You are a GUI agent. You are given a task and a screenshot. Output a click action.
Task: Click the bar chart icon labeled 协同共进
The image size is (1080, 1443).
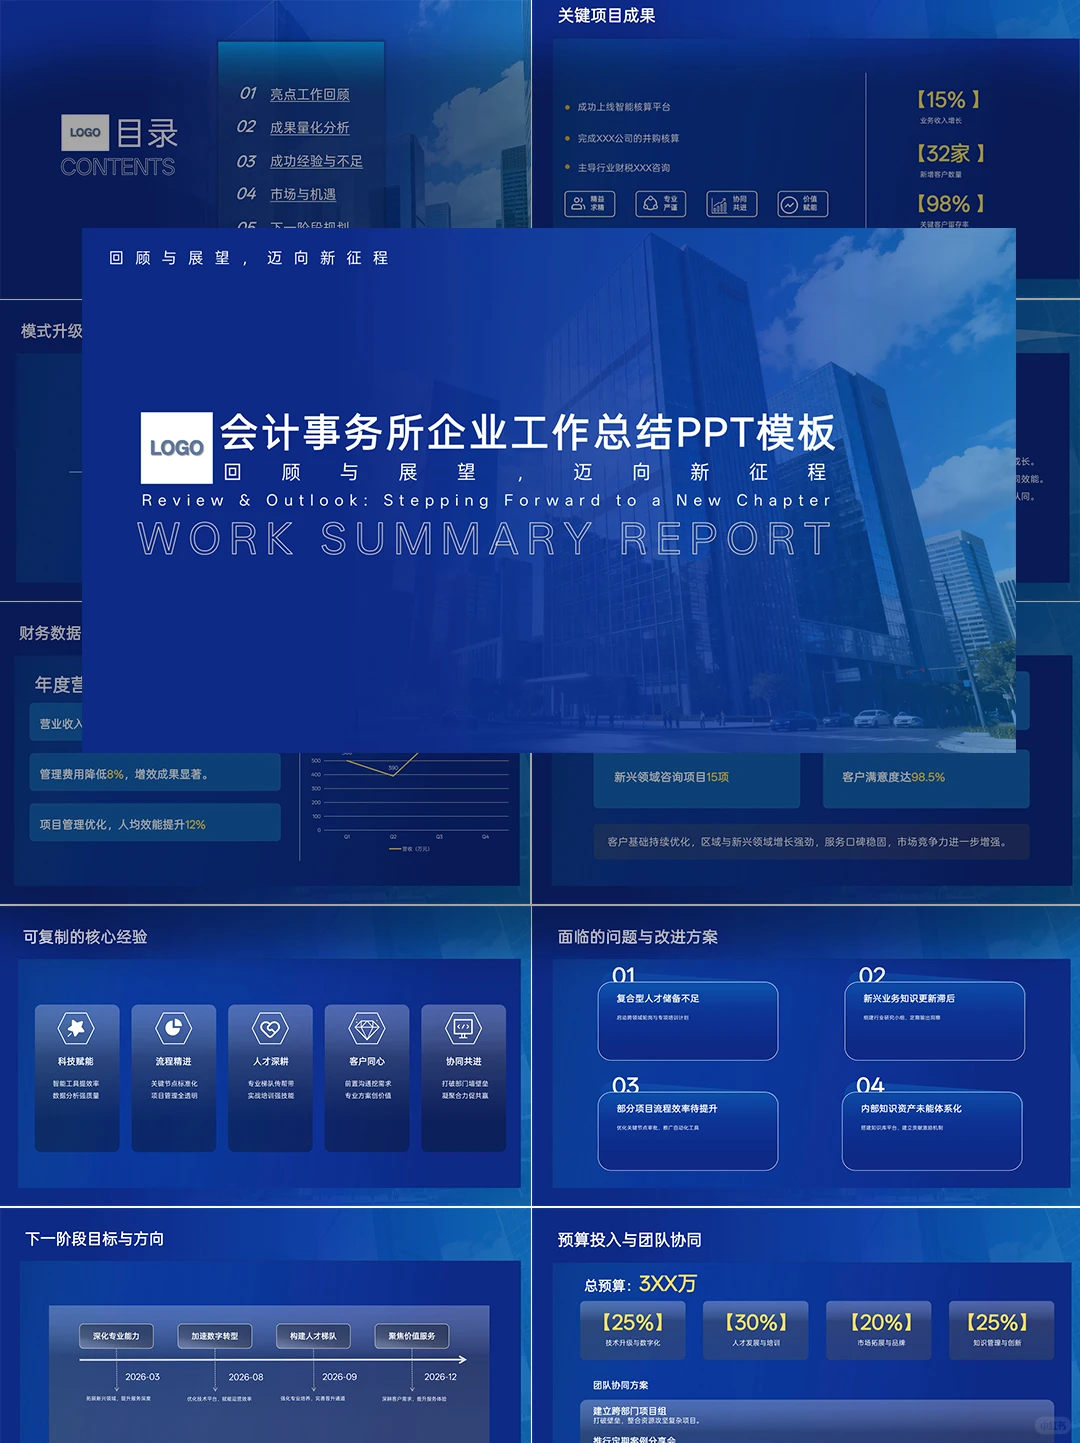[x=732, y=204]
